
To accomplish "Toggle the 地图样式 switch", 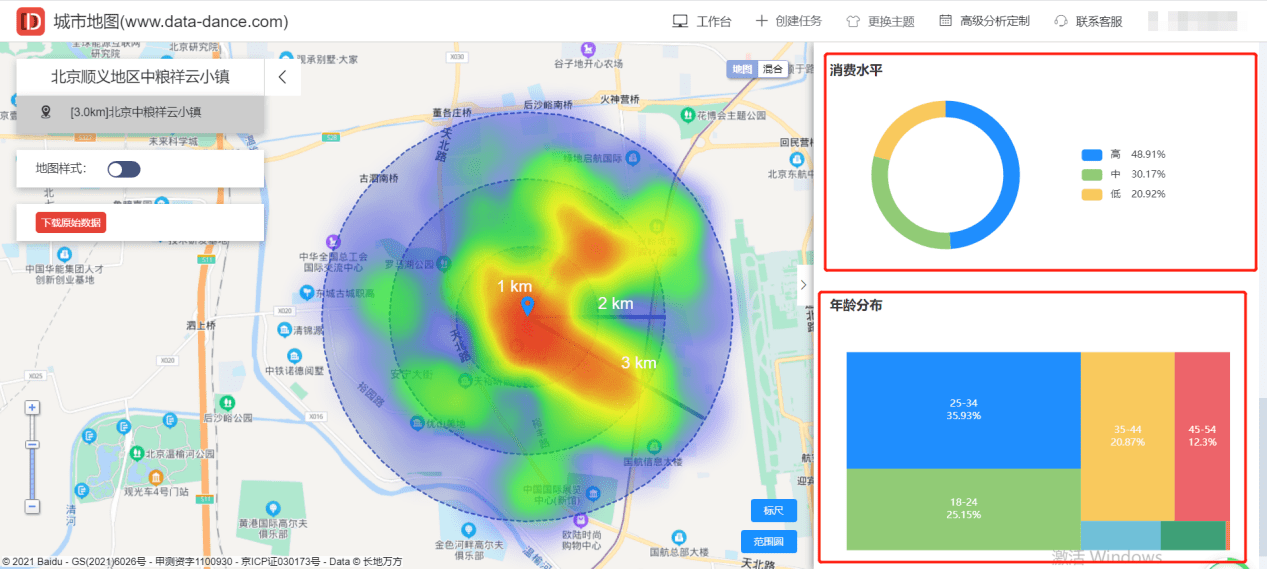I will point(124,169).
